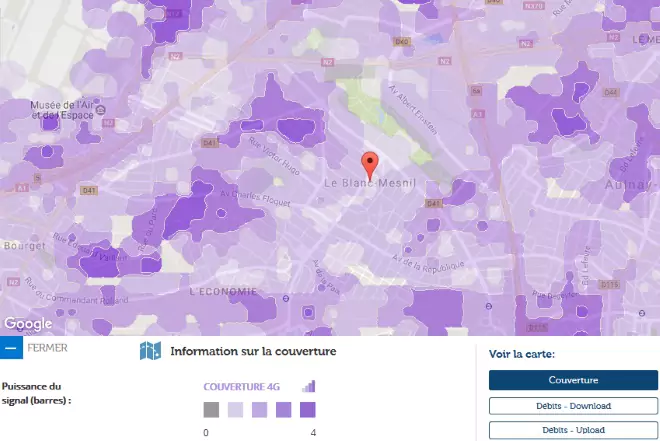Click the coverage map information icon
Screen dimensions: 660x441
tap(150, 351)
